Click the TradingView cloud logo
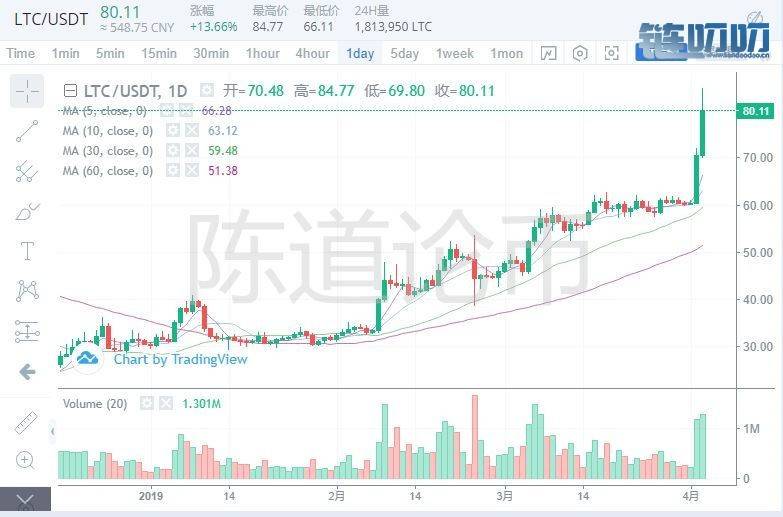The height and width of the screenshot is (517, 783). pyautogui.click(x=87, y=358)
